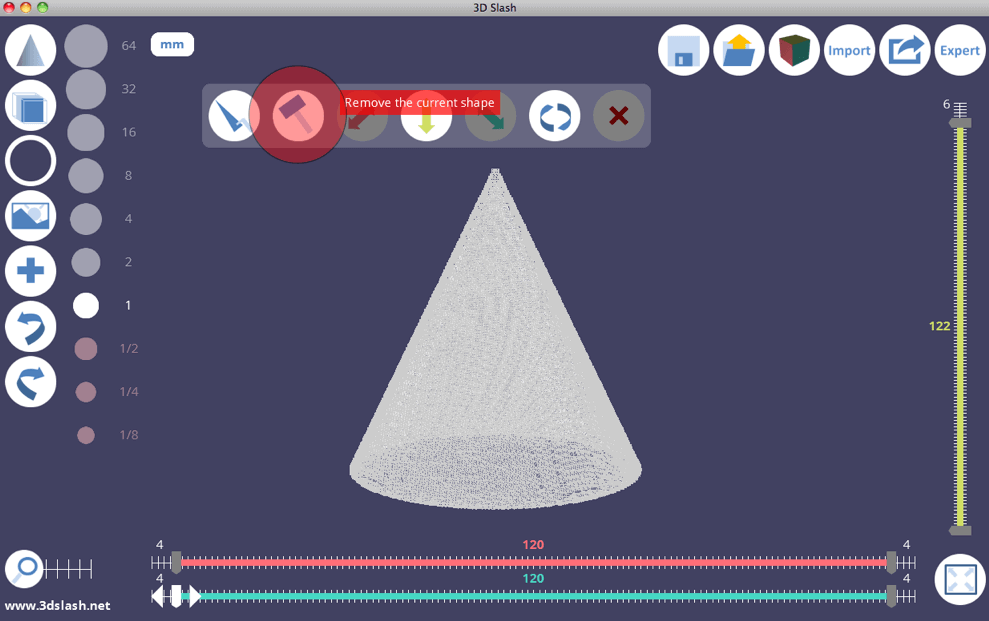Select the hammer tool to remove shape
The image size is (989, 621).
(296, 114)
